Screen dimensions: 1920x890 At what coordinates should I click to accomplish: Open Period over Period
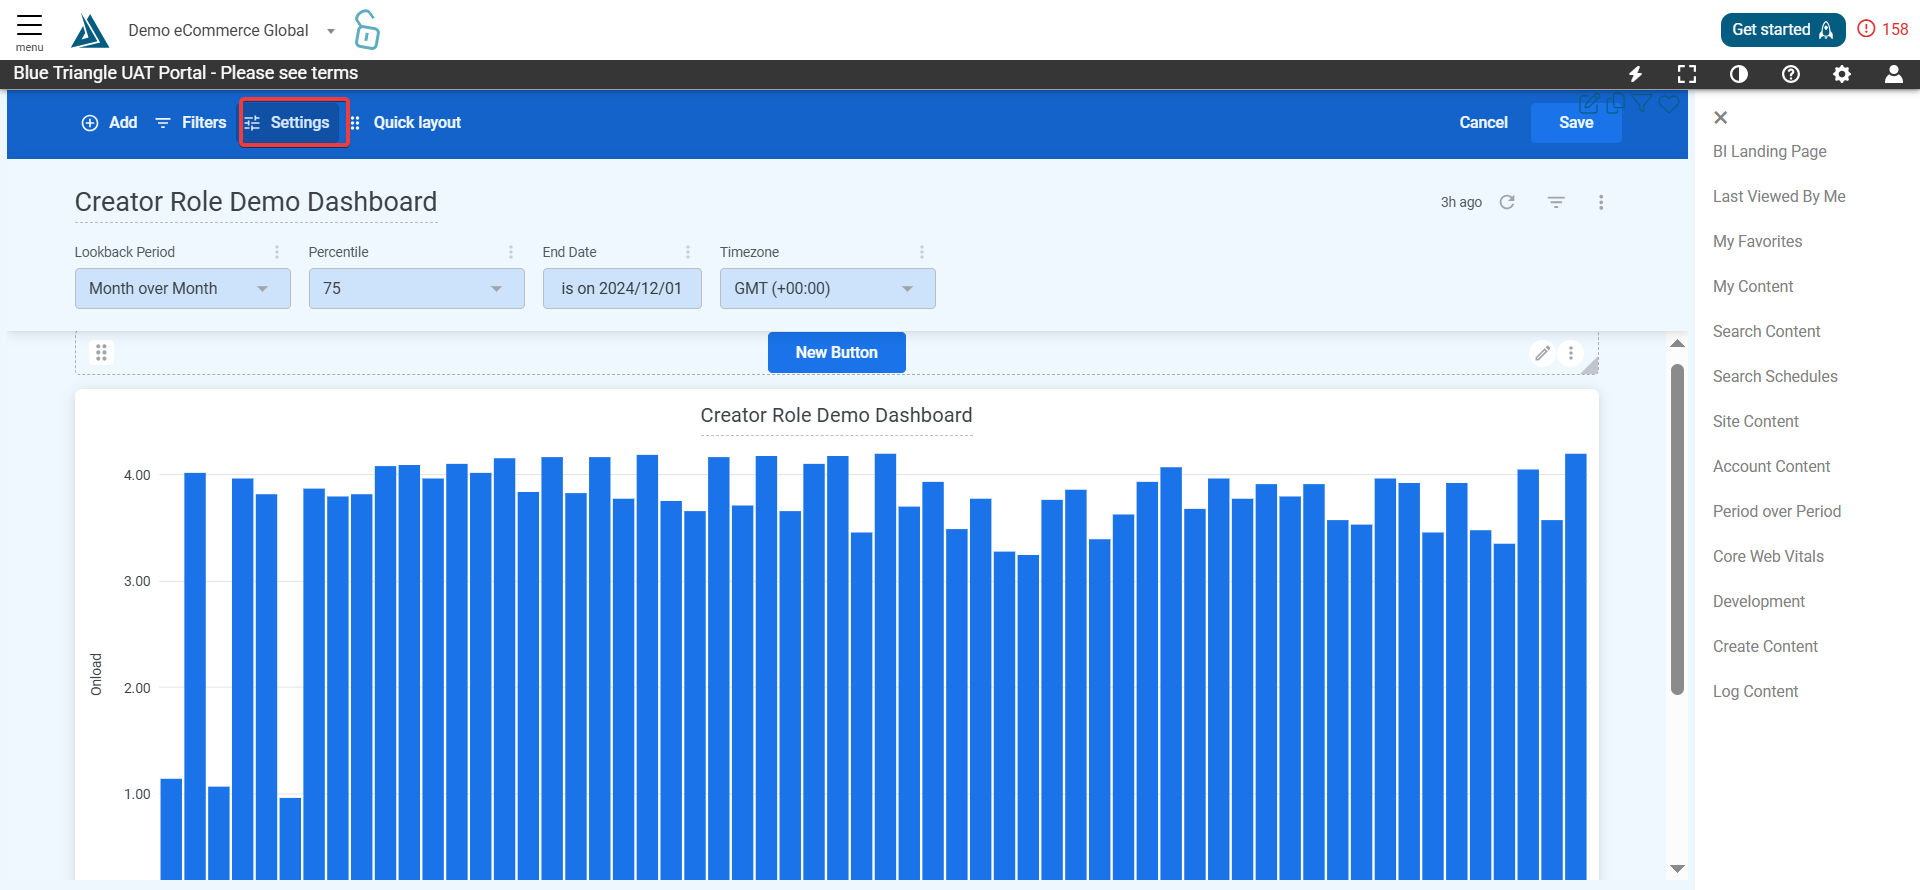tap(1776, 512)
